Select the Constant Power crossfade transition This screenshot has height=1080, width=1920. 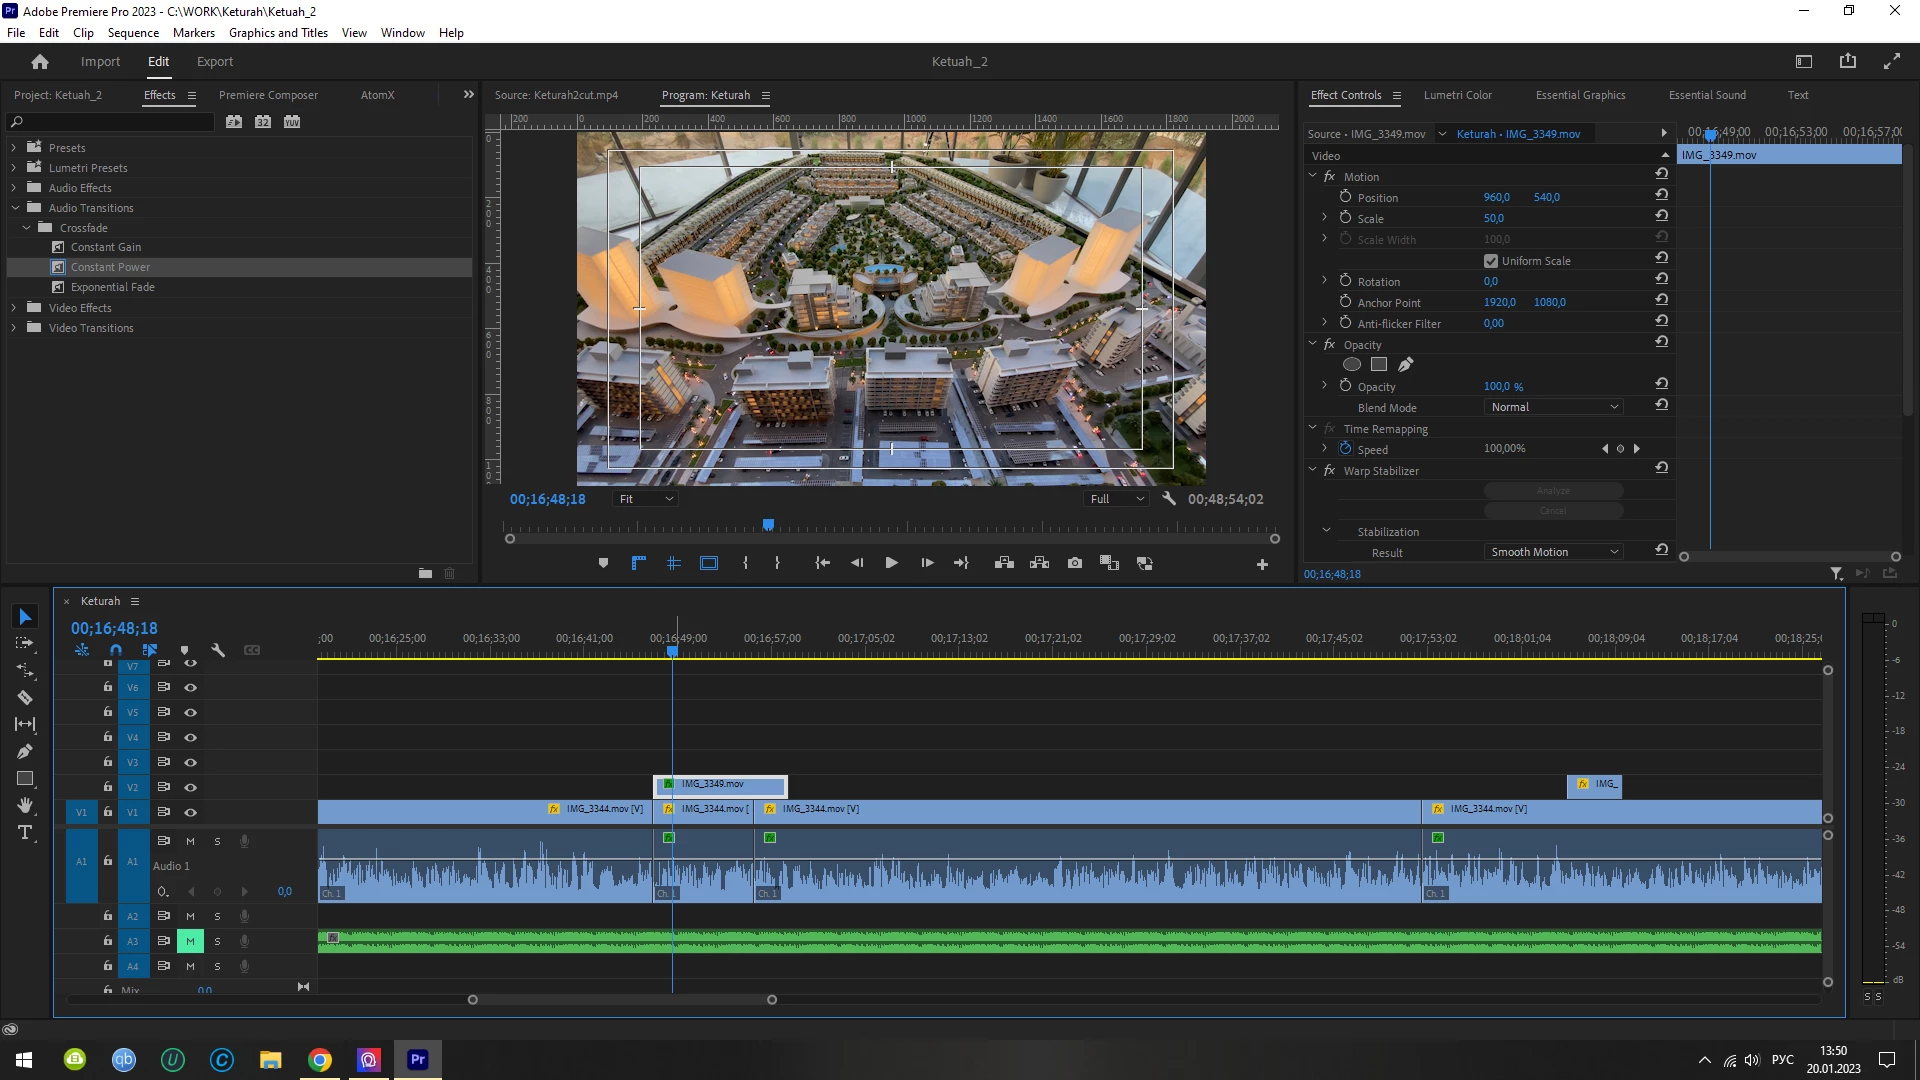tap(110, 267)
